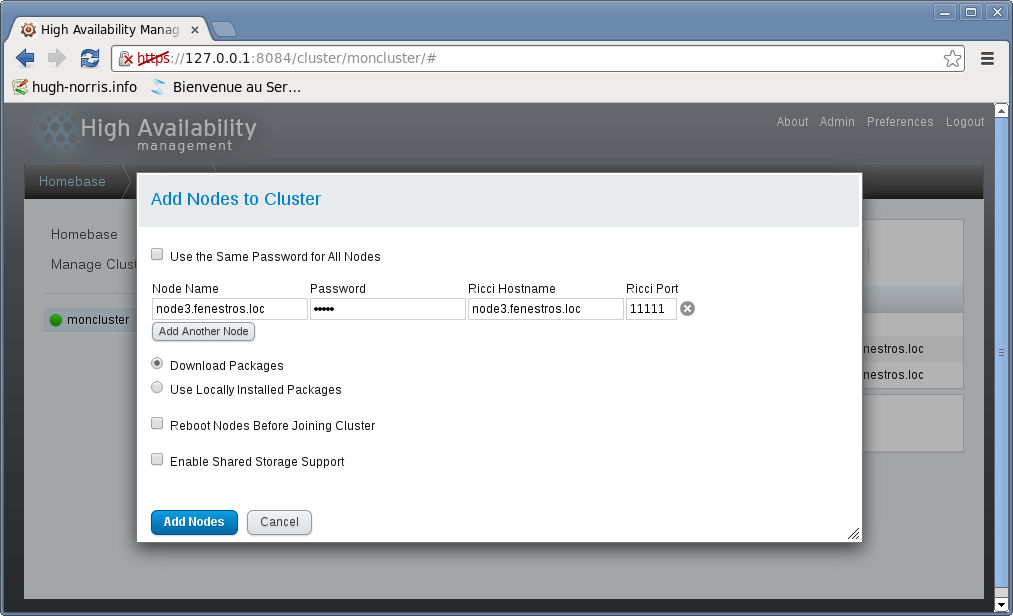This screenshot has width=1013, height=616.
Task: Click the Add Nodes button
Action: click(x=194, y=522)
